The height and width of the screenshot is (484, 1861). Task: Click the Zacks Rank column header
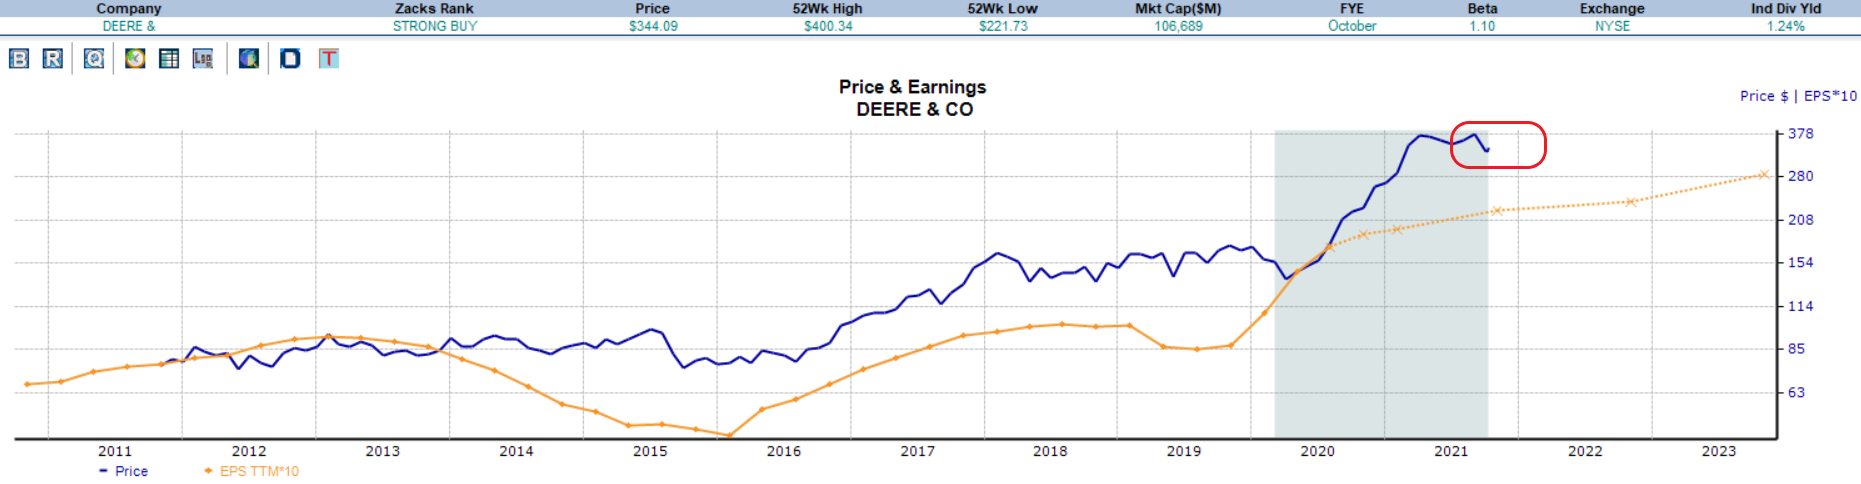(434, 8)
